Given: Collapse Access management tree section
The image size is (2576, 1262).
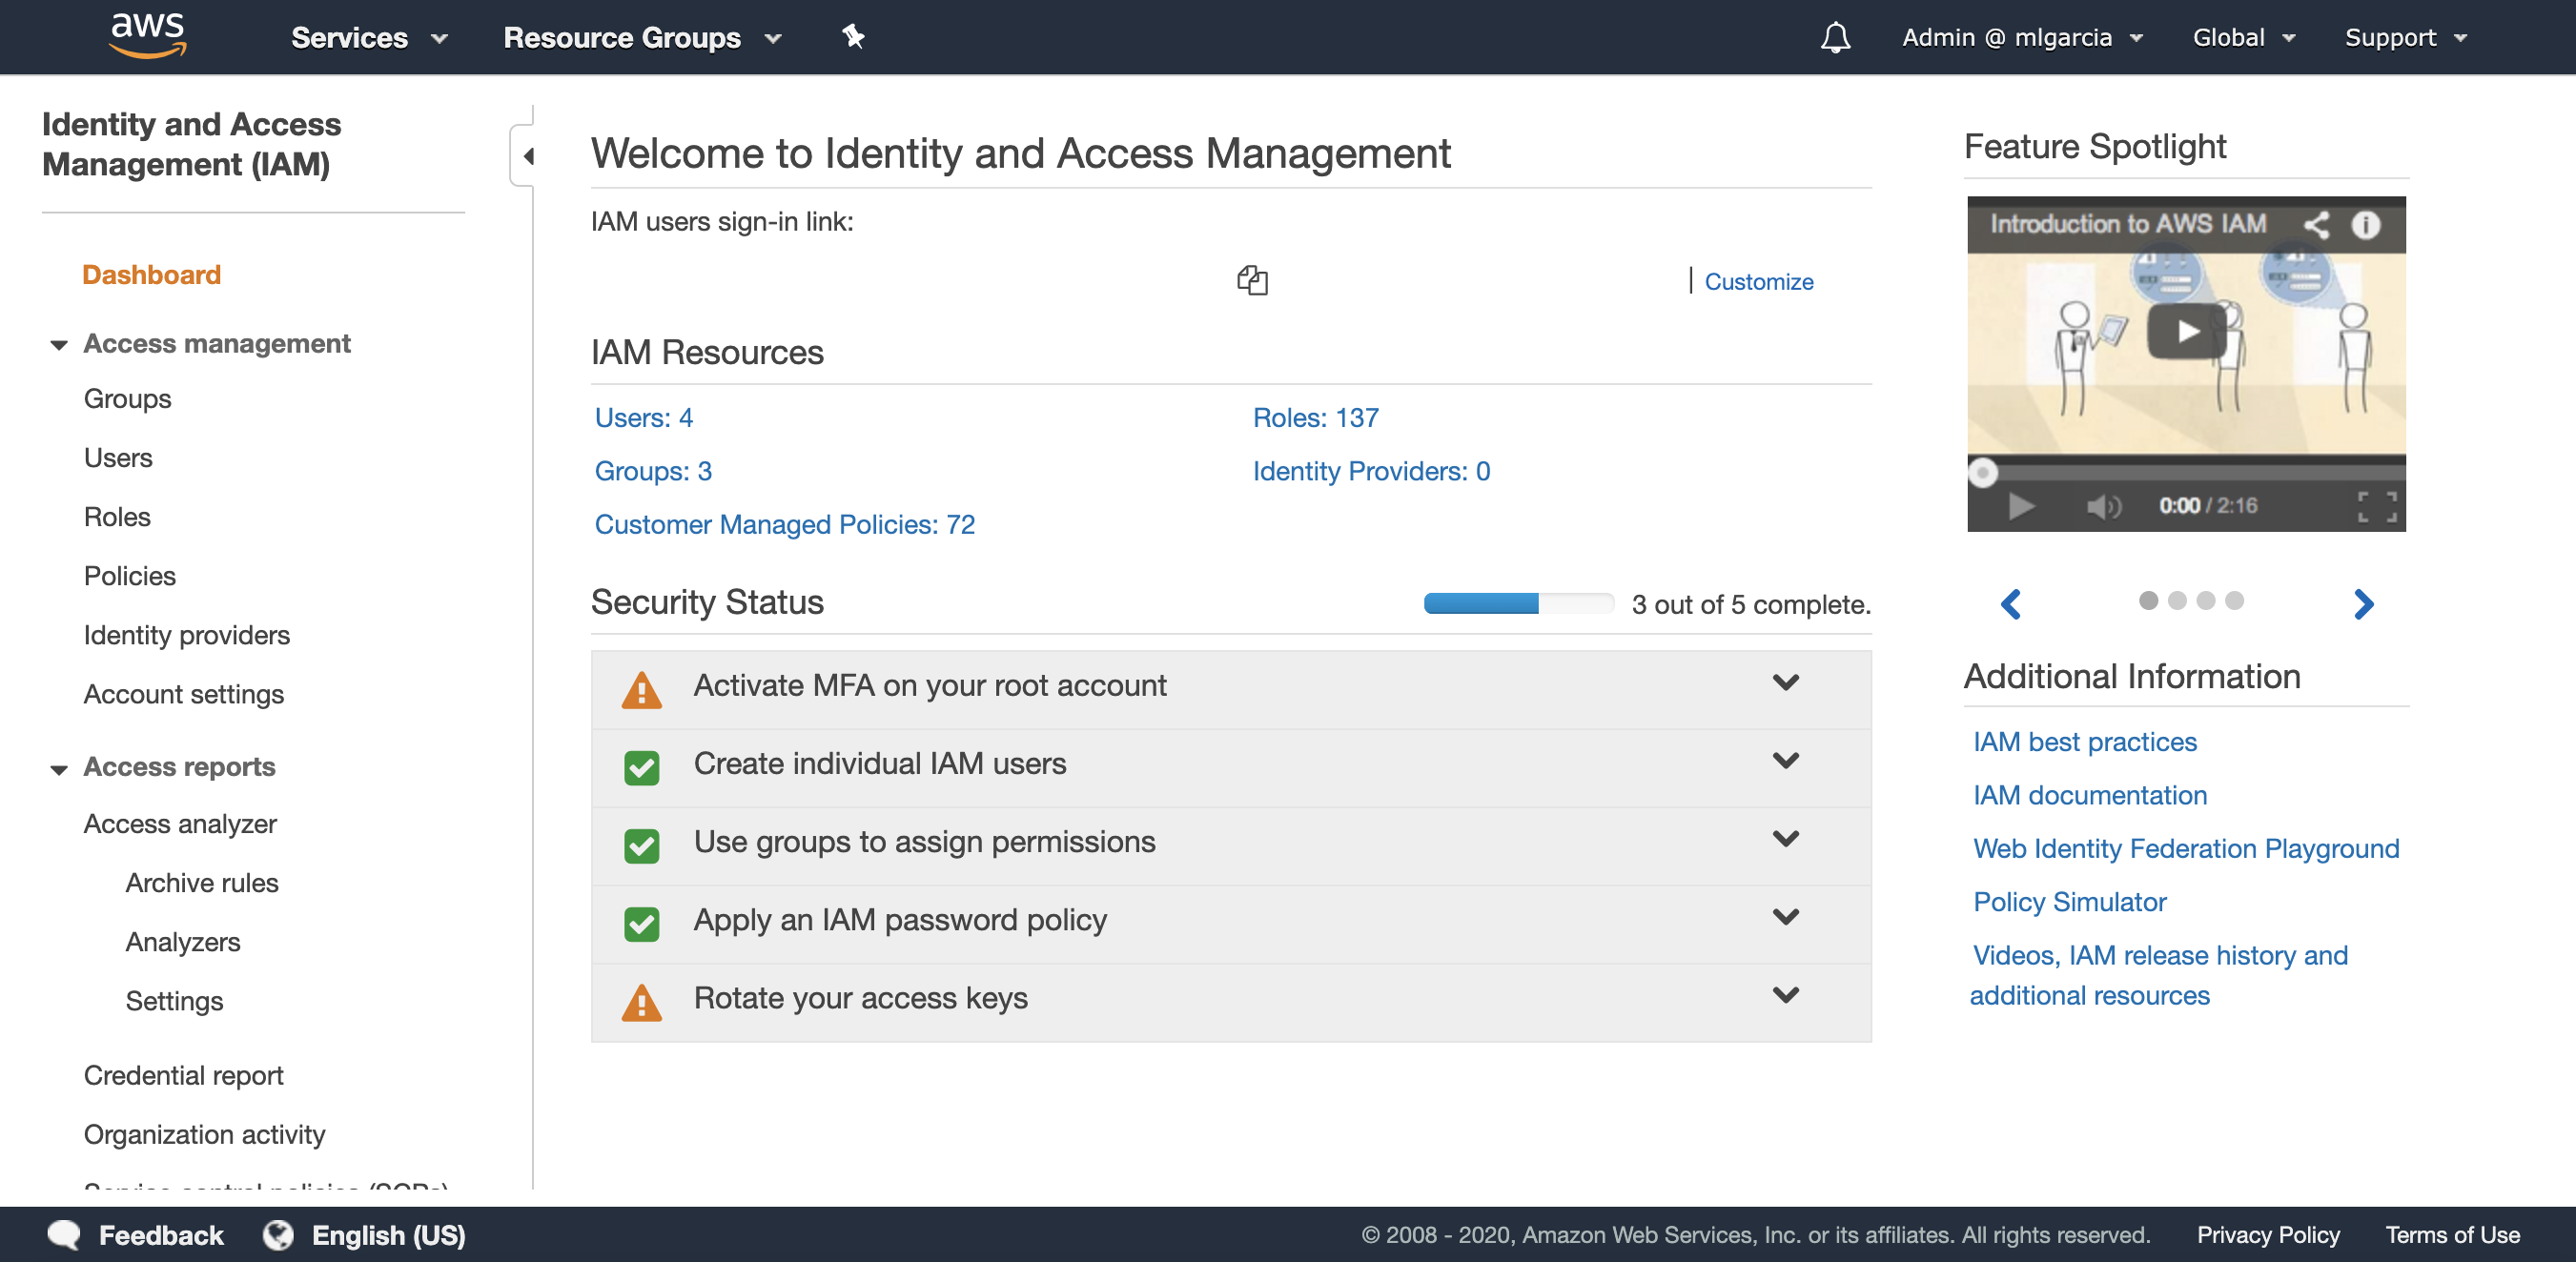Looking at the screenshot, I should pos(59,345).
